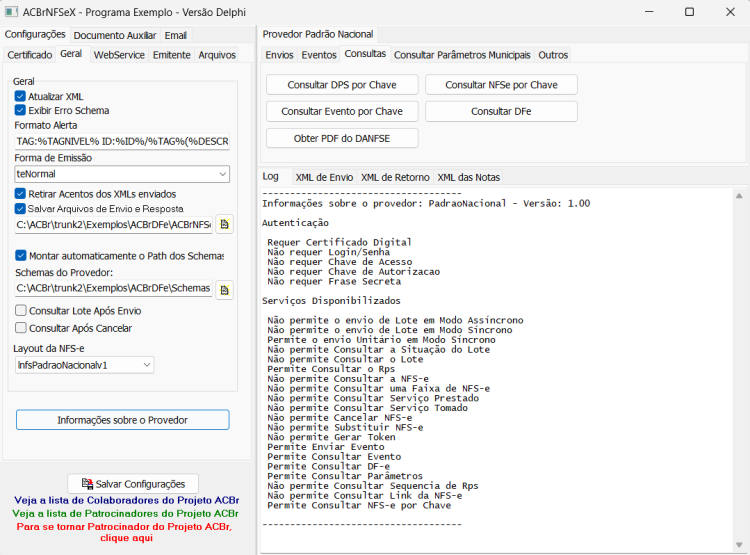Click Informações sobre o Provedor button
Image resolution: width=750 pixels, height=555 pixels.
click(x=122, y=420)
